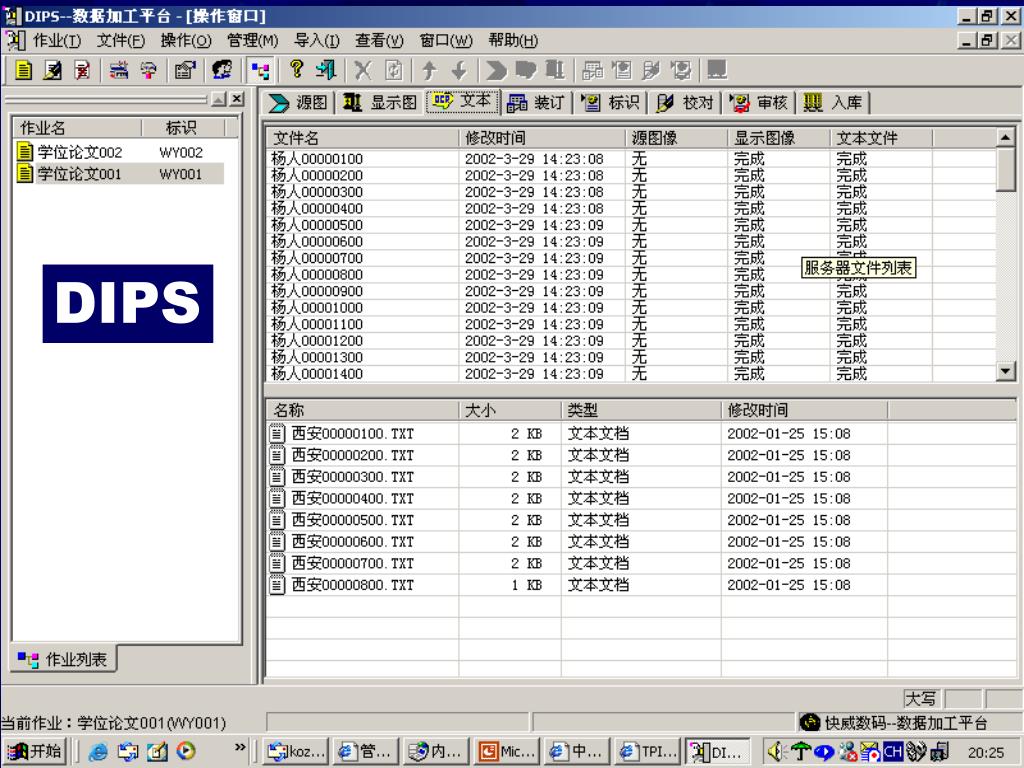Click the grayed scissors cut toolbar icon

click(363, 70)
